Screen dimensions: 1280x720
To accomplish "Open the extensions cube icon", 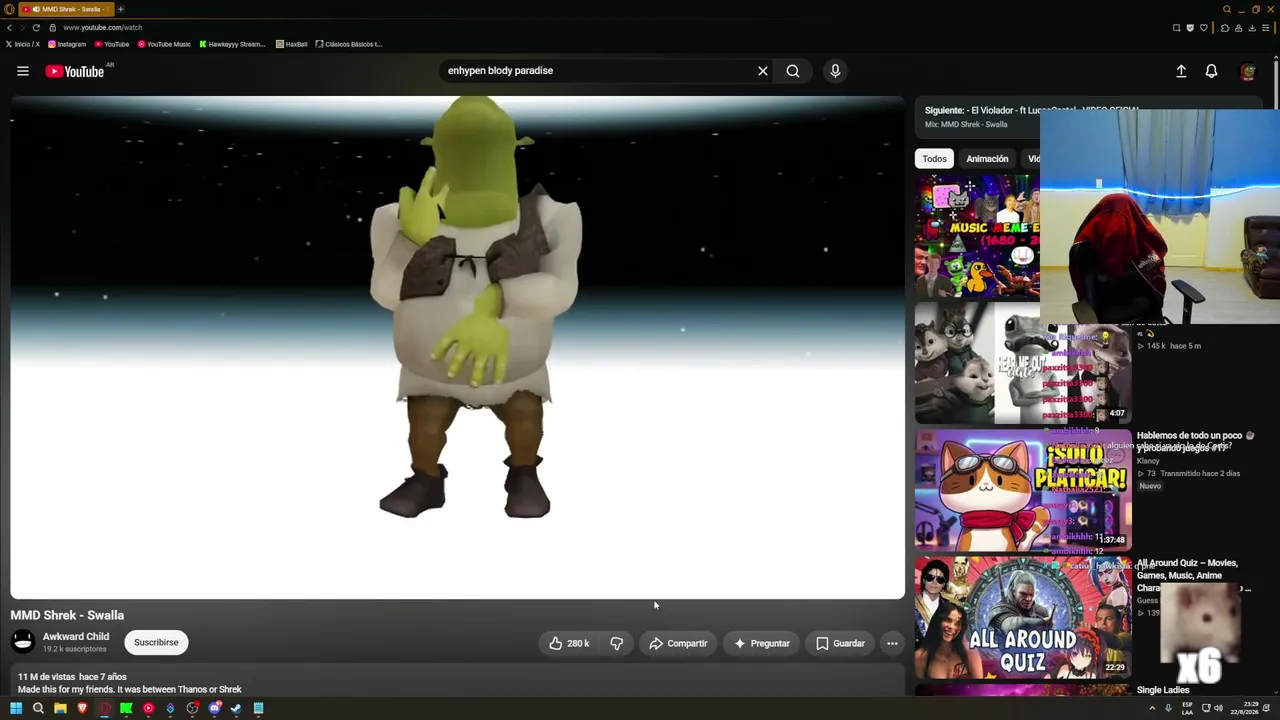I will (x=1225, y=28).
